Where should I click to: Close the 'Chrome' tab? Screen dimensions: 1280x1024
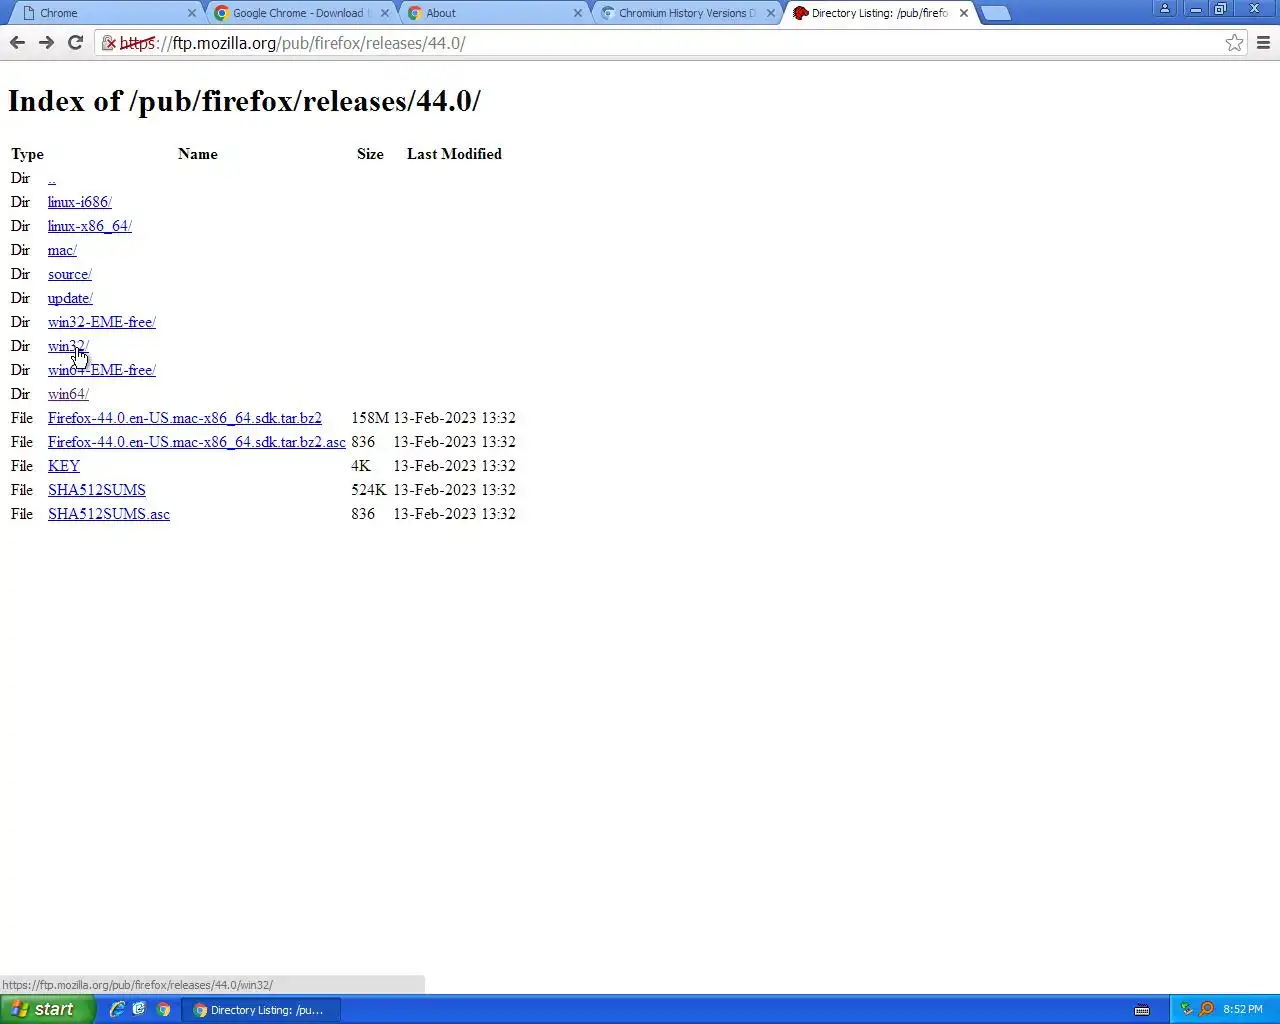click(x=192, y=13)
